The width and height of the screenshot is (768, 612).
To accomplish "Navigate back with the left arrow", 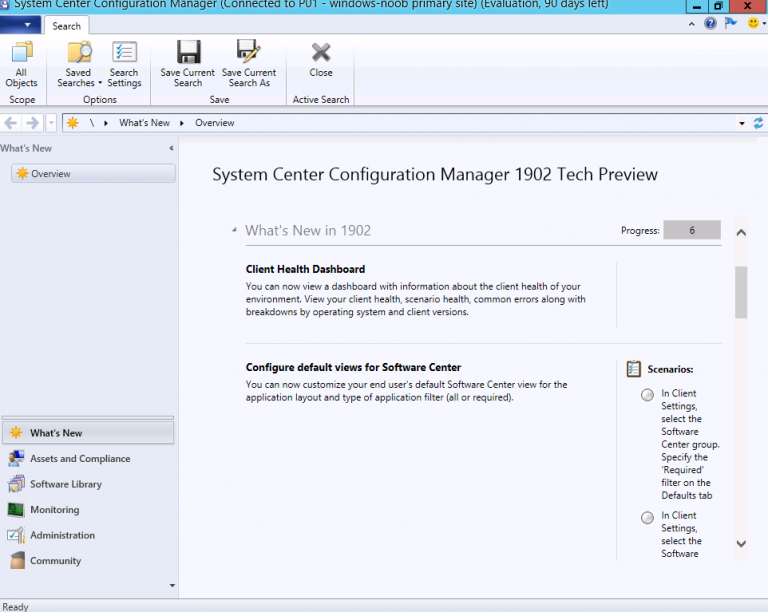I will coord(11,123).
